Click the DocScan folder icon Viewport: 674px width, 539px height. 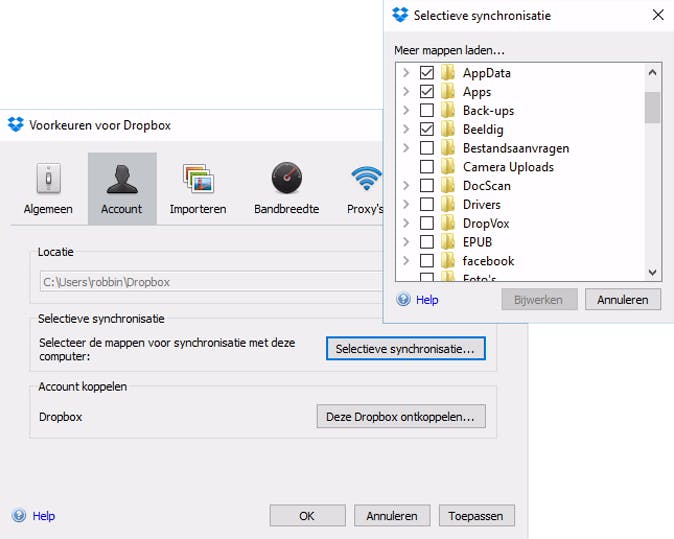point(448,186)
